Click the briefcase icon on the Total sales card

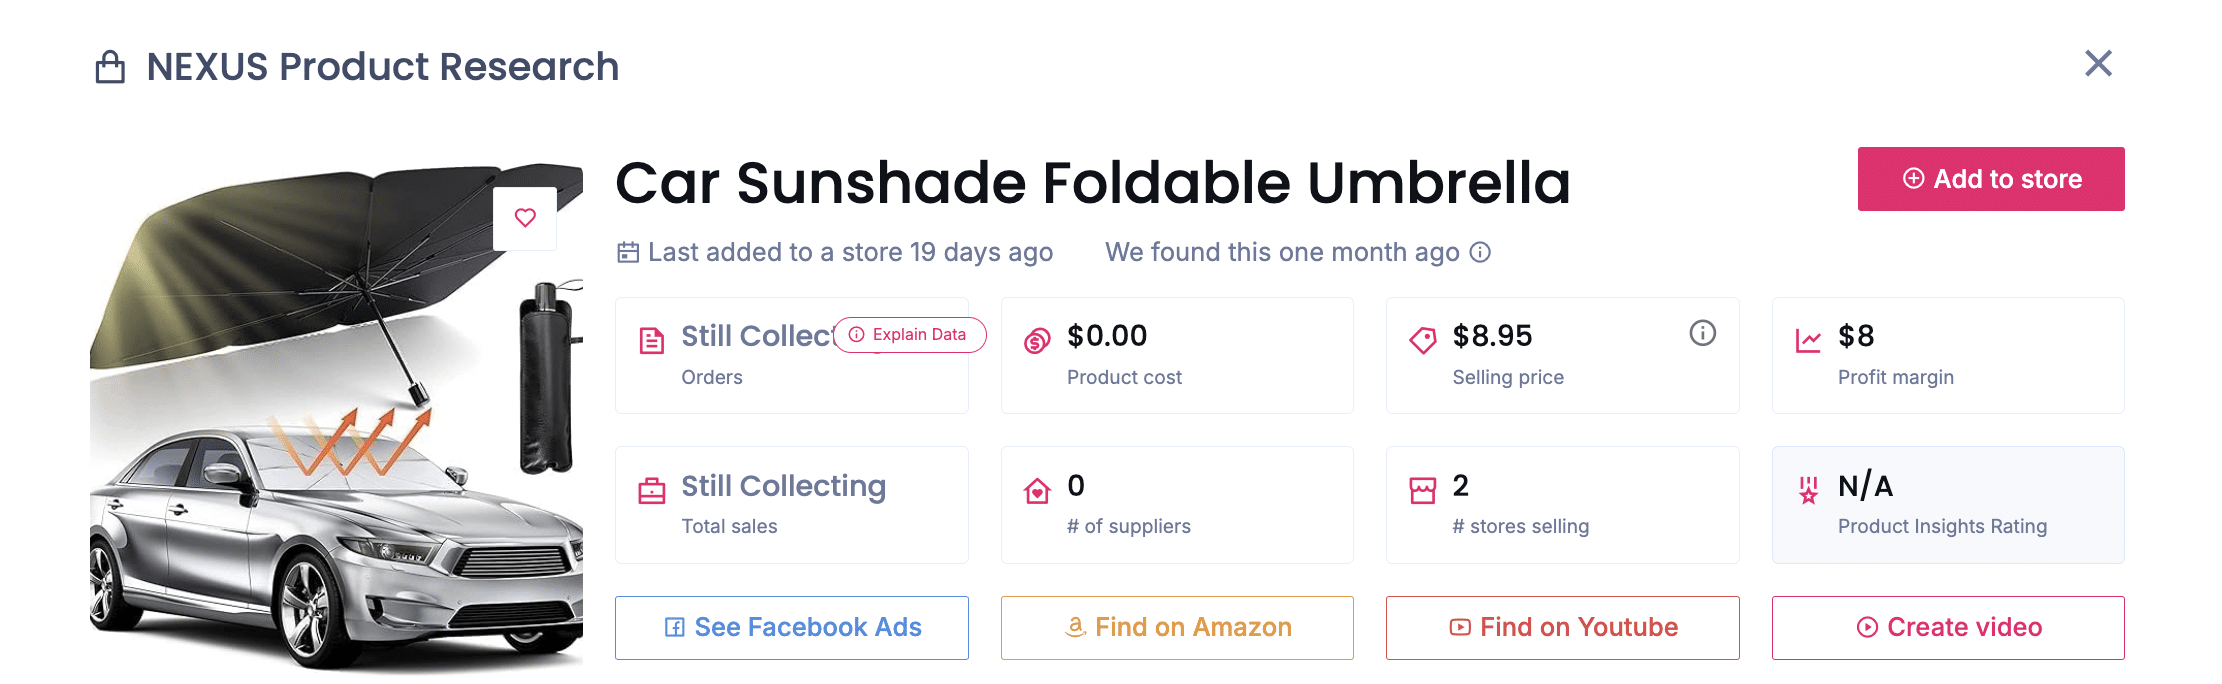651,489
